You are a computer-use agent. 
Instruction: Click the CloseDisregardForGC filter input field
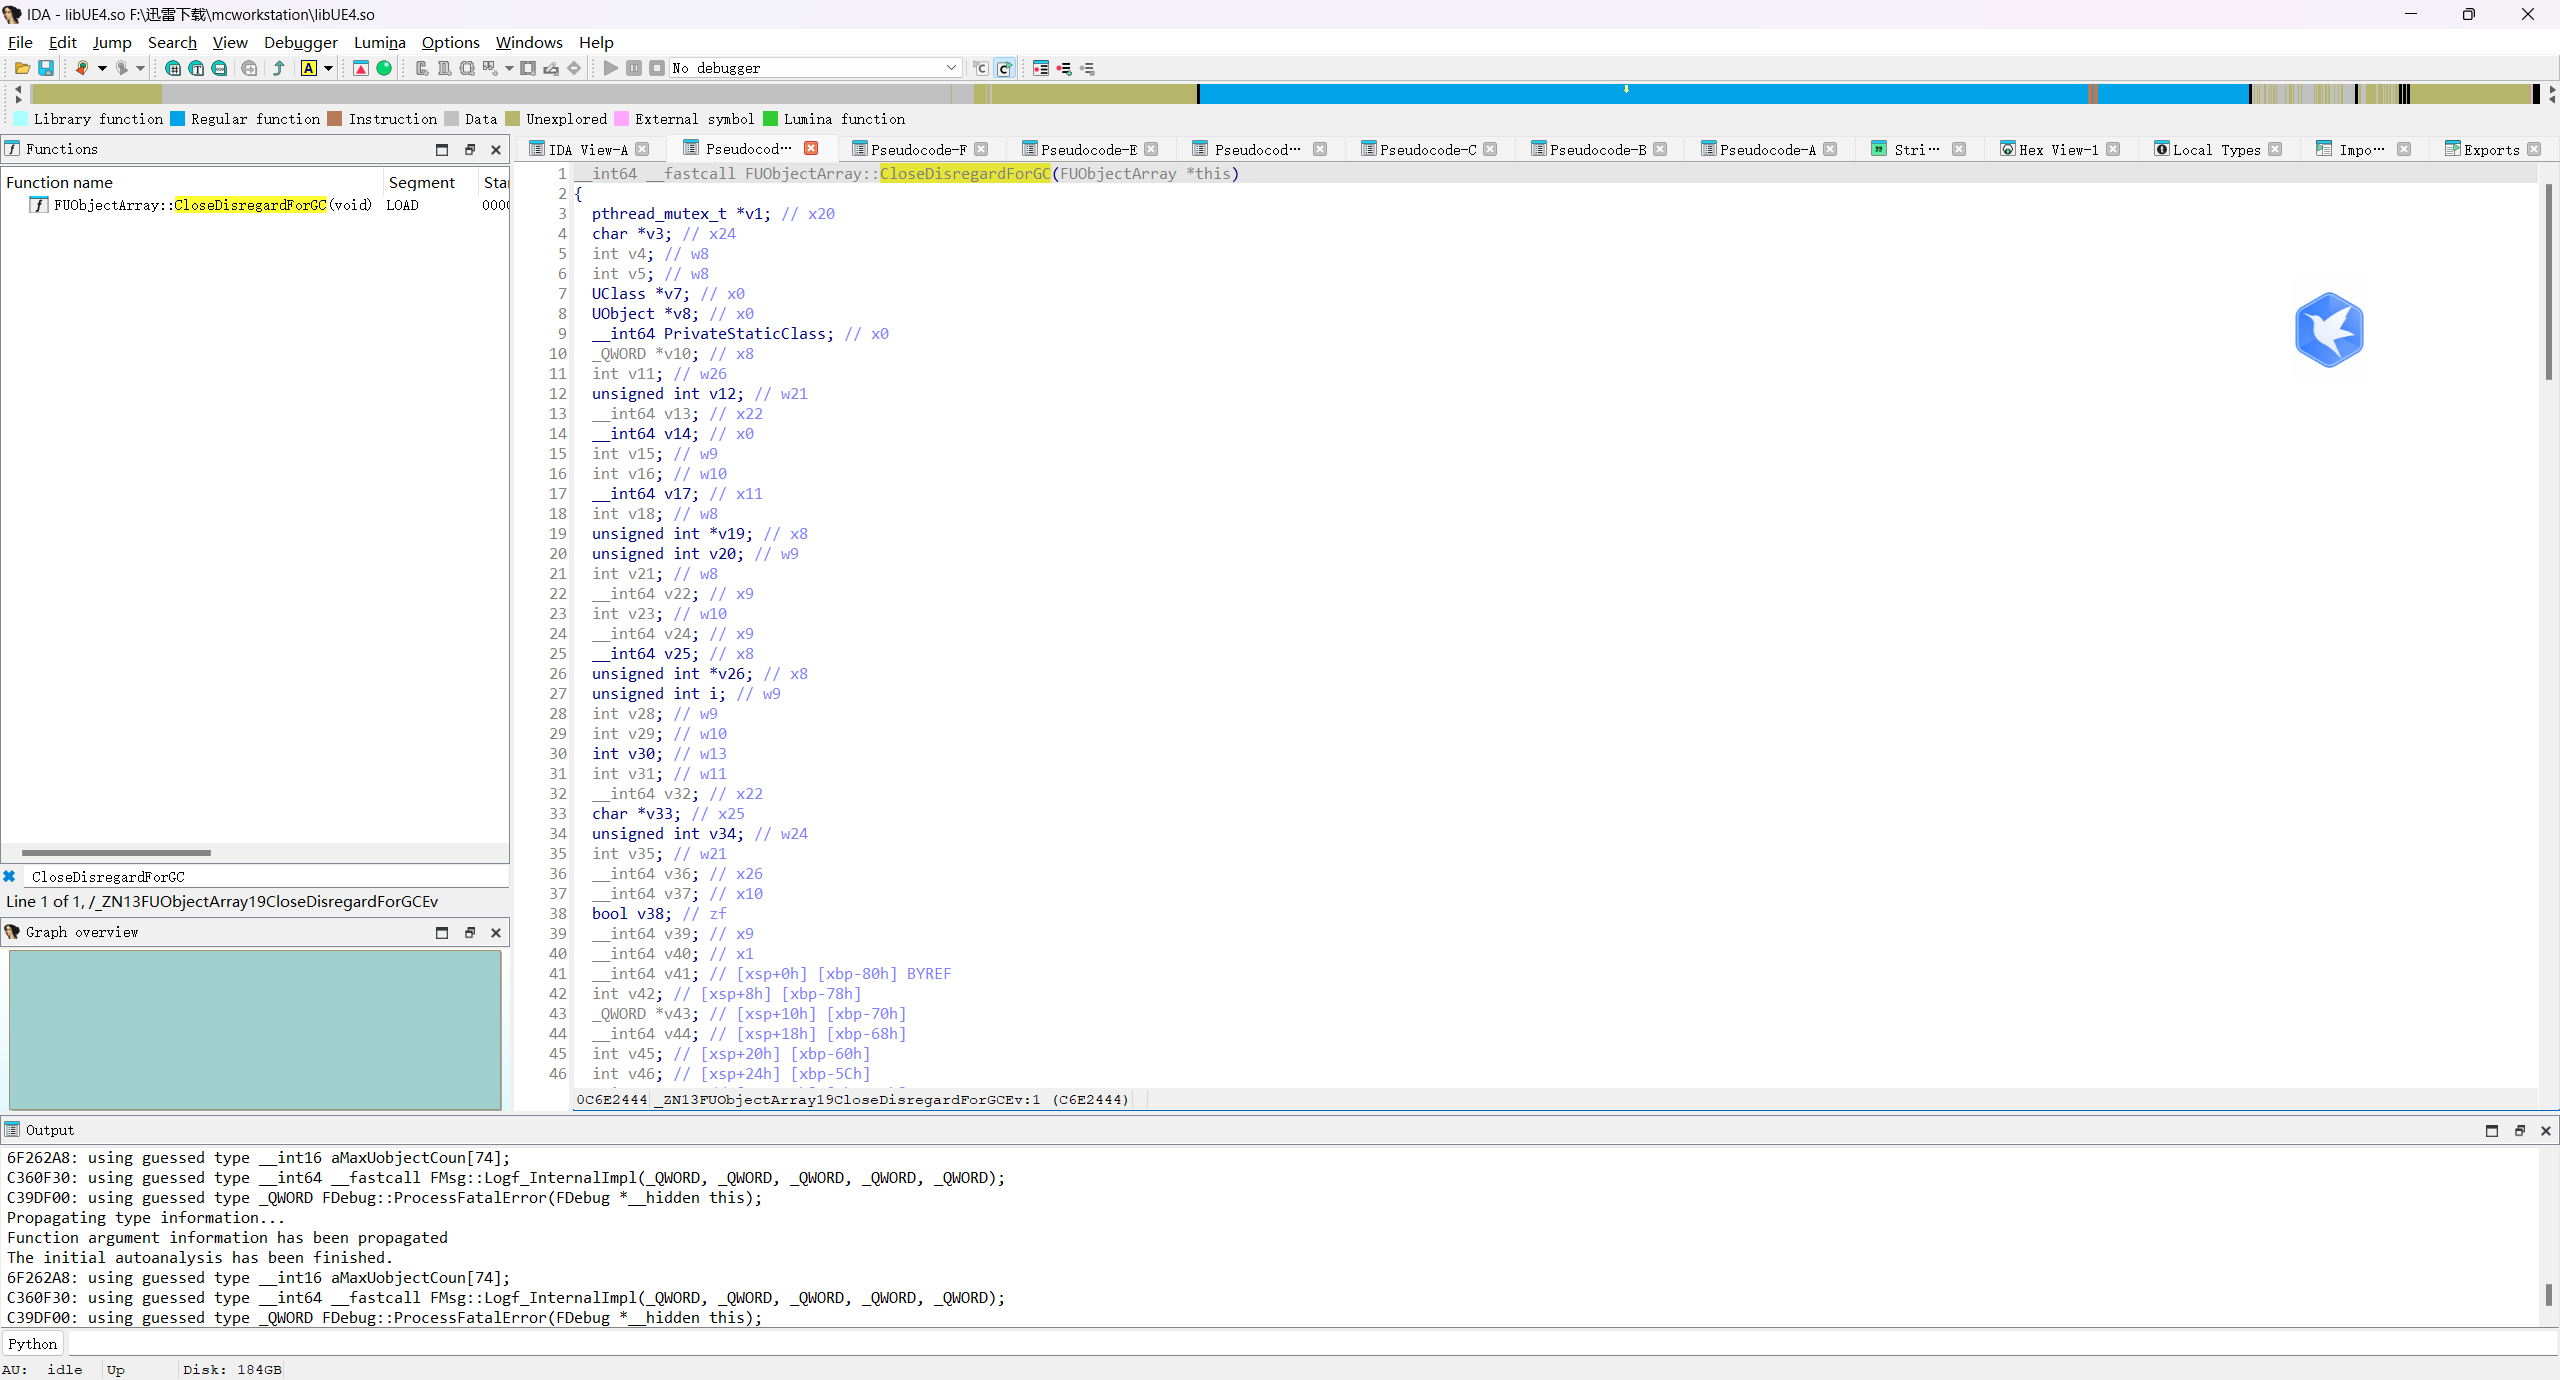pyautogui.click(x=265, y=876)
